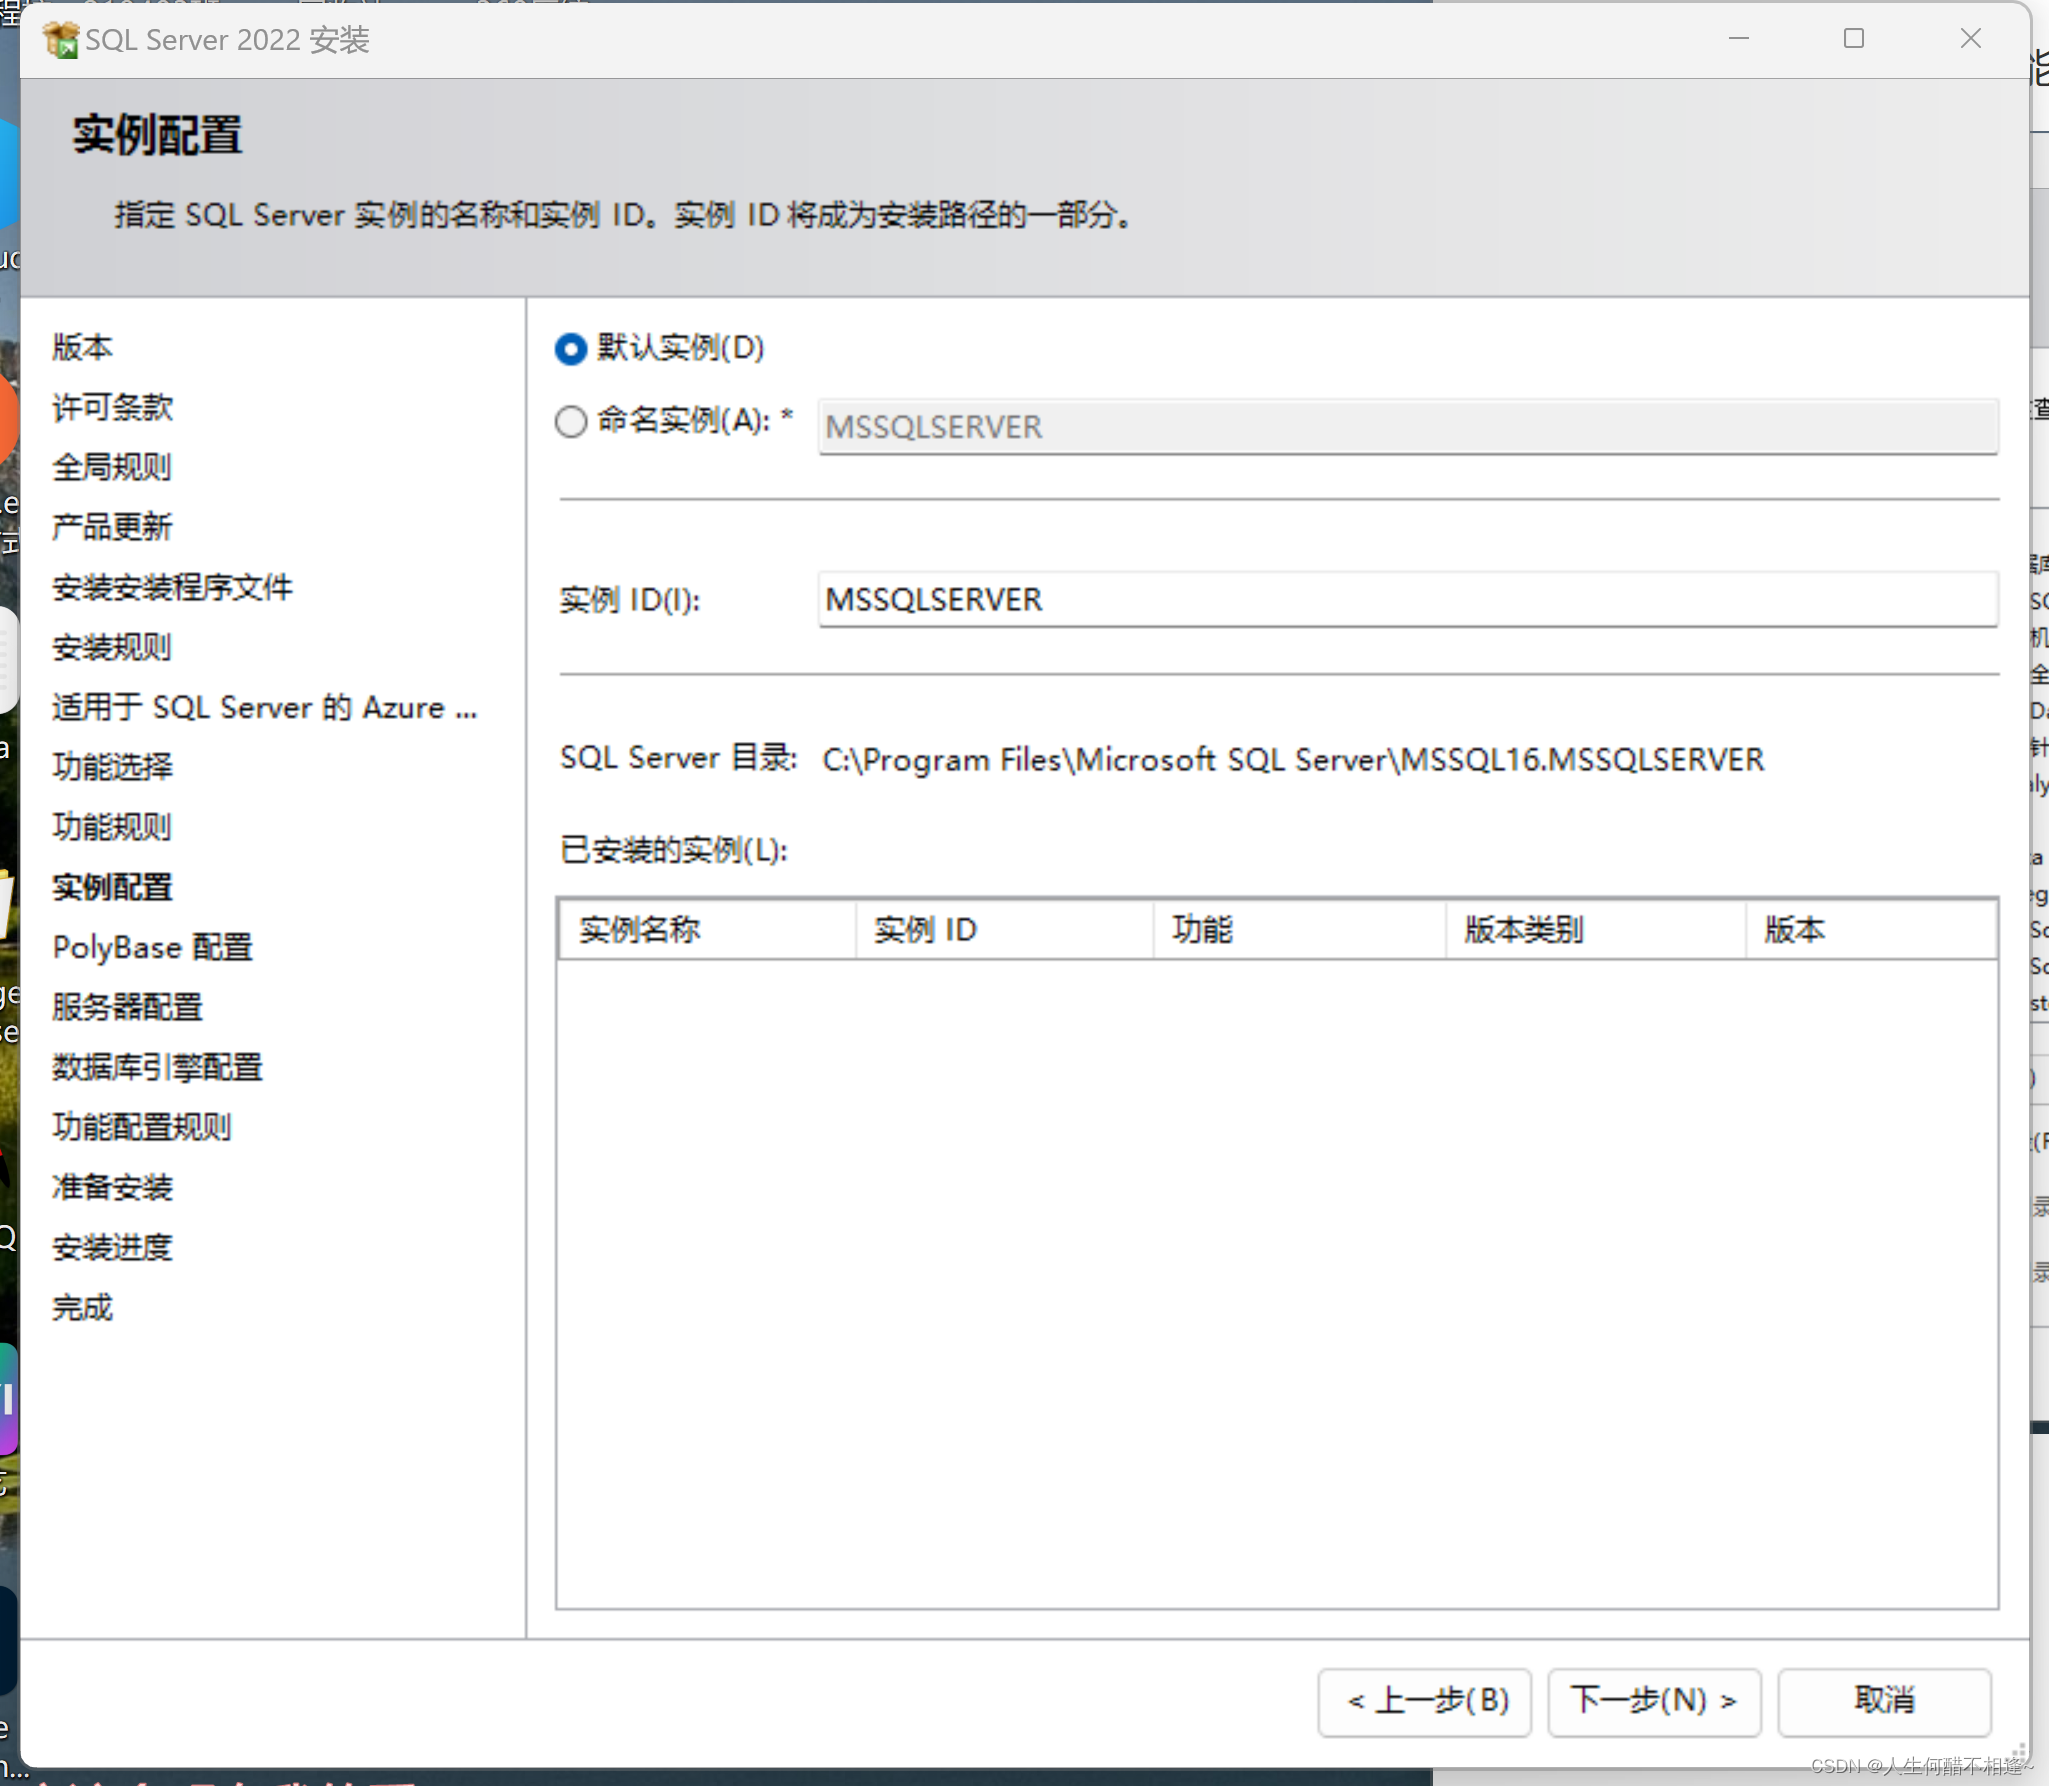Select PolyBase 配置 step in sidebar

tap(152, 947)
